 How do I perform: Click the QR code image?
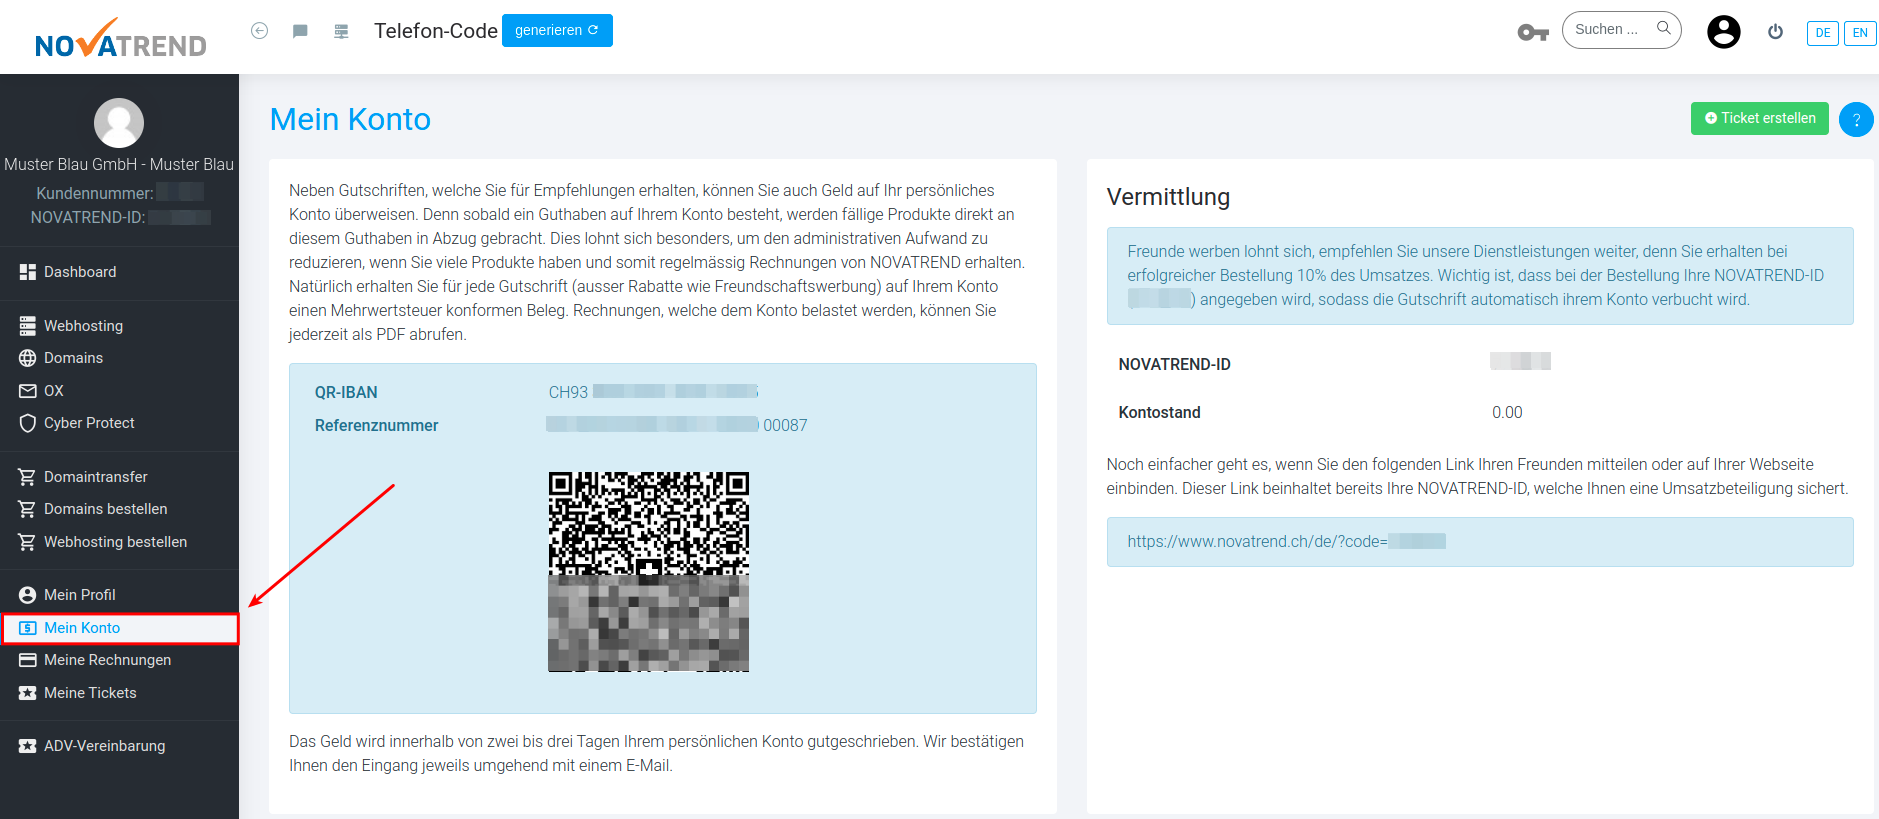[649, 572]
